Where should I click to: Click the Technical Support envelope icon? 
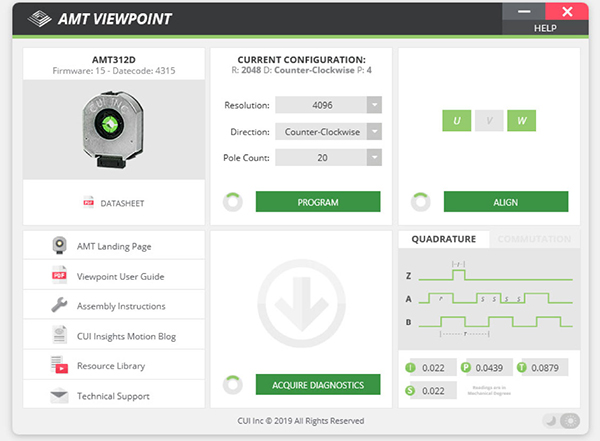59,395
